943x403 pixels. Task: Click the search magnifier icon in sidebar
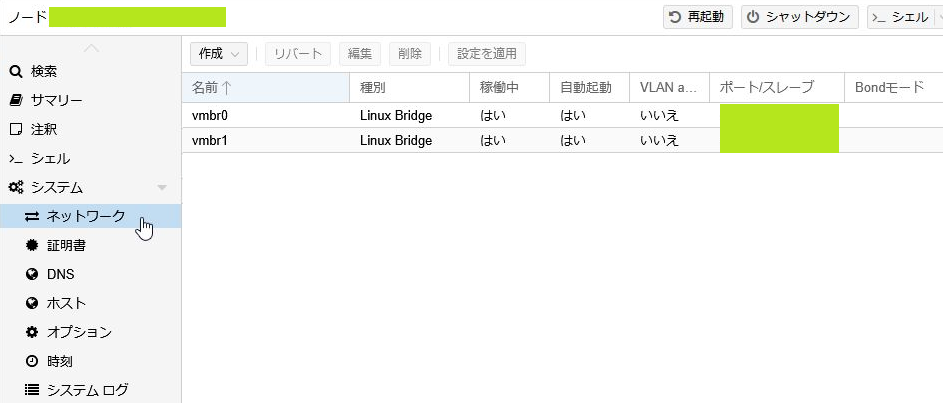[x=16, y=72]
